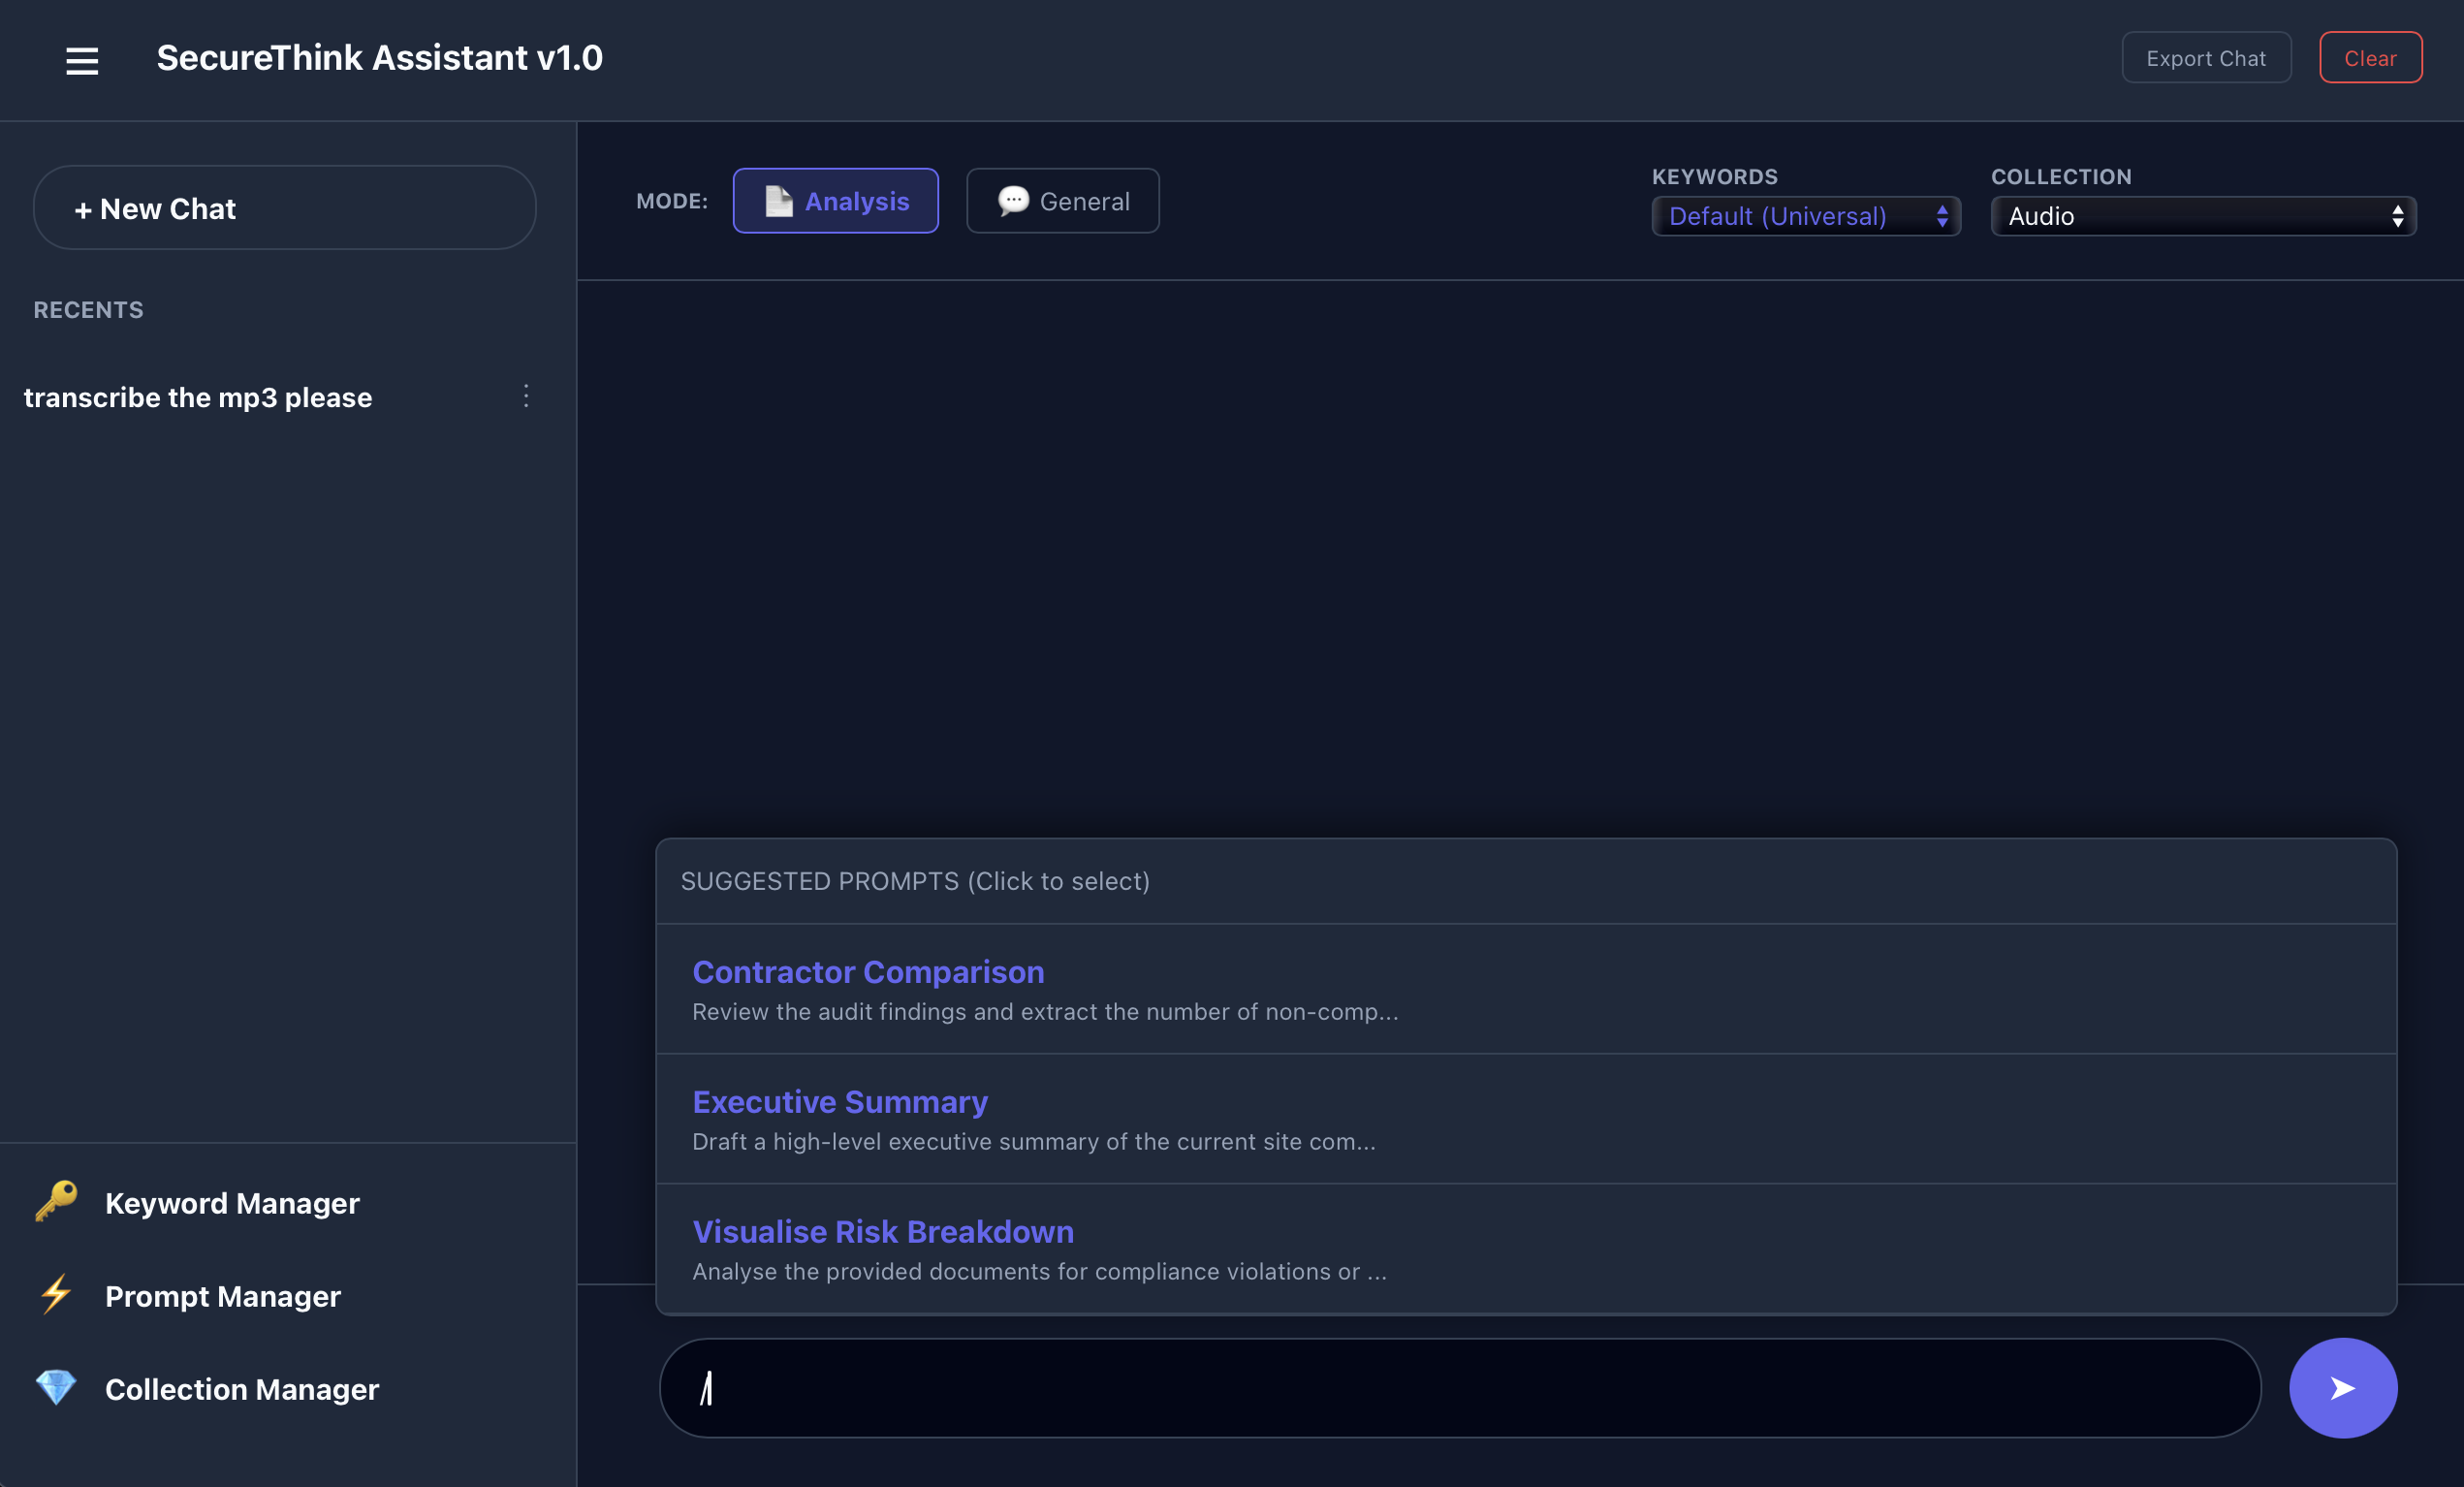Focus the message input field
Image resolution: width=2464 pixels, height=1487 pixels.
1460,1387
